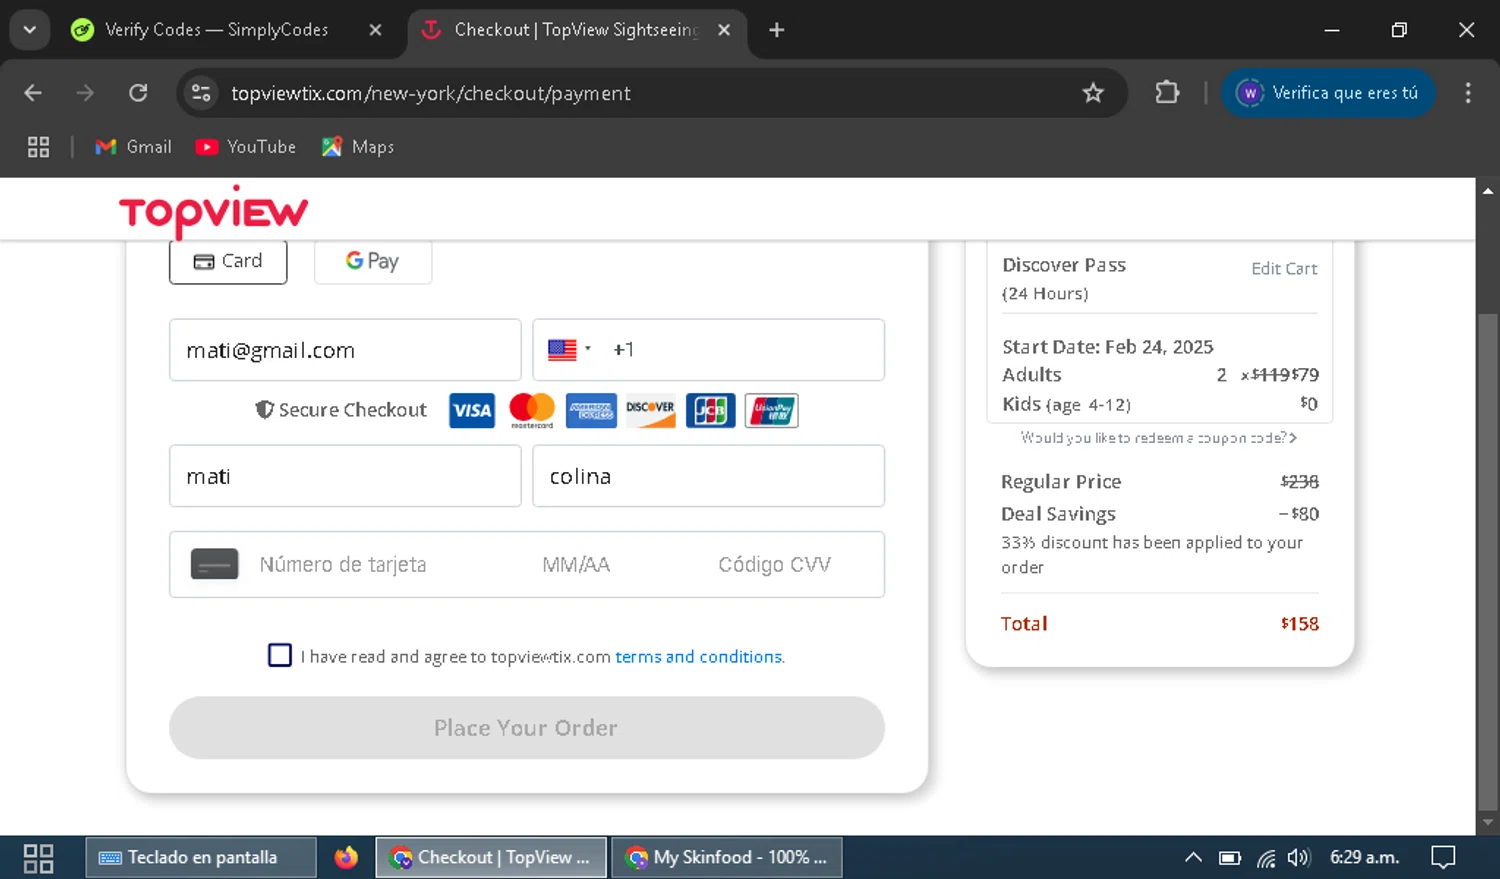This screenshot has width=1500, height=879.
Task: Open the notification center icon
Action: pyautogui.click(x=1443, y=858)
